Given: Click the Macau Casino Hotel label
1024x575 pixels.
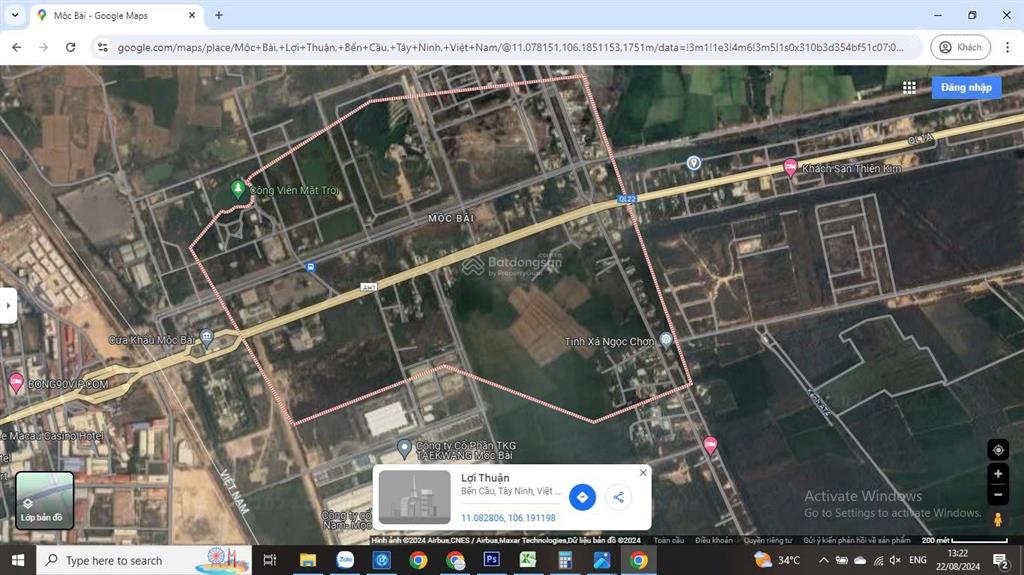Looking at the screenshot, I should point(52,436).
